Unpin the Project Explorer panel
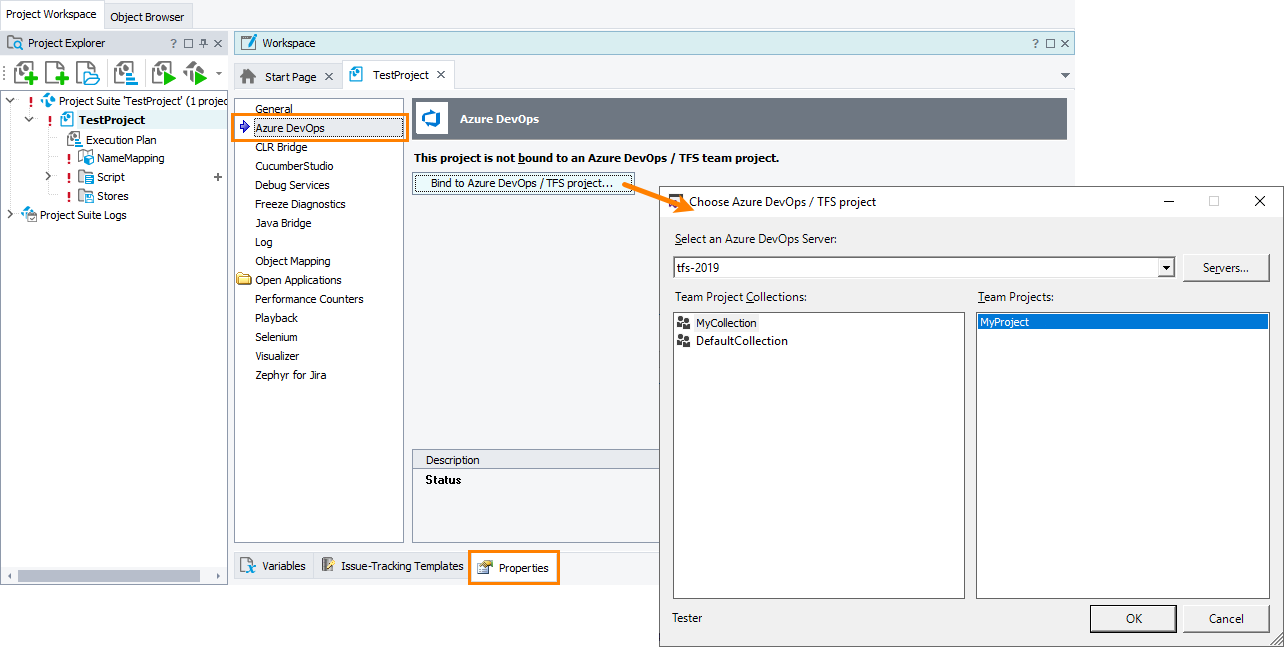This screenshot has height=649, width=1286. coord(203,43)
